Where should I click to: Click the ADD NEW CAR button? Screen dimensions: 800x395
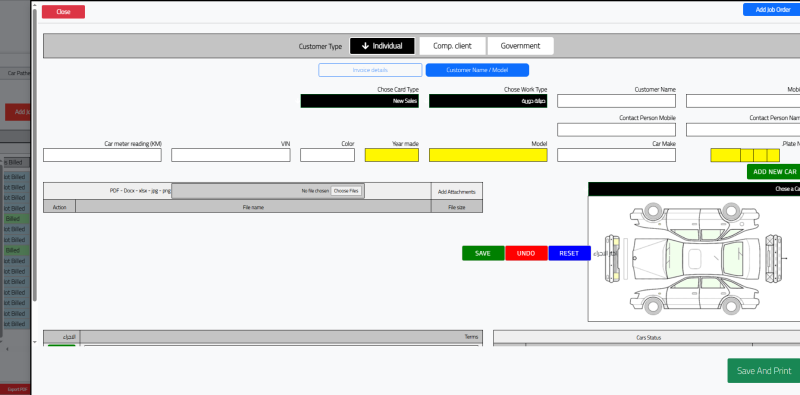coord(773,172)
